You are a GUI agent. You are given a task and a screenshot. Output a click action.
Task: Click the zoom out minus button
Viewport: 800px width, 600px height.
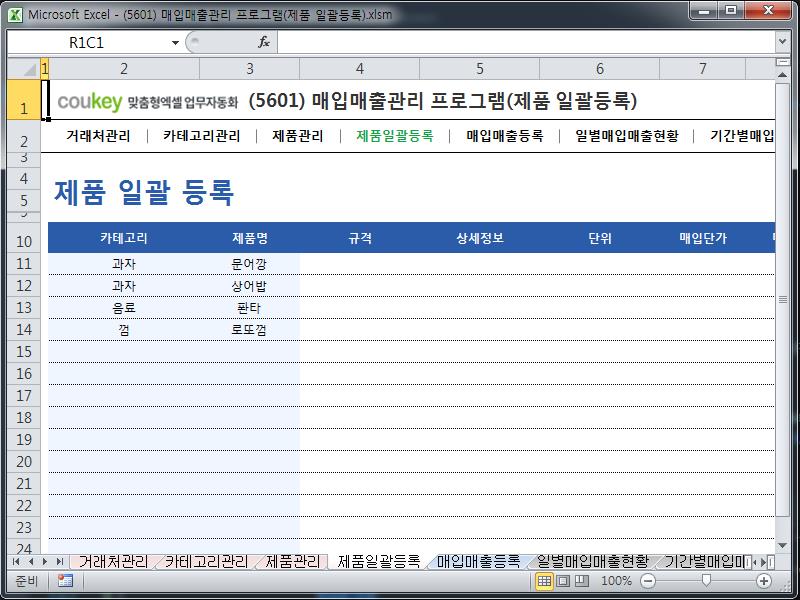point(648,581)
